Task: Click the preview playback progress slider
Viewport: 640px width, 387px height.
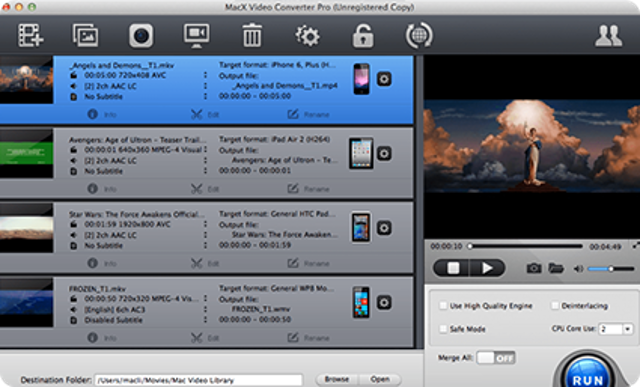Action: tap(526, 246)
